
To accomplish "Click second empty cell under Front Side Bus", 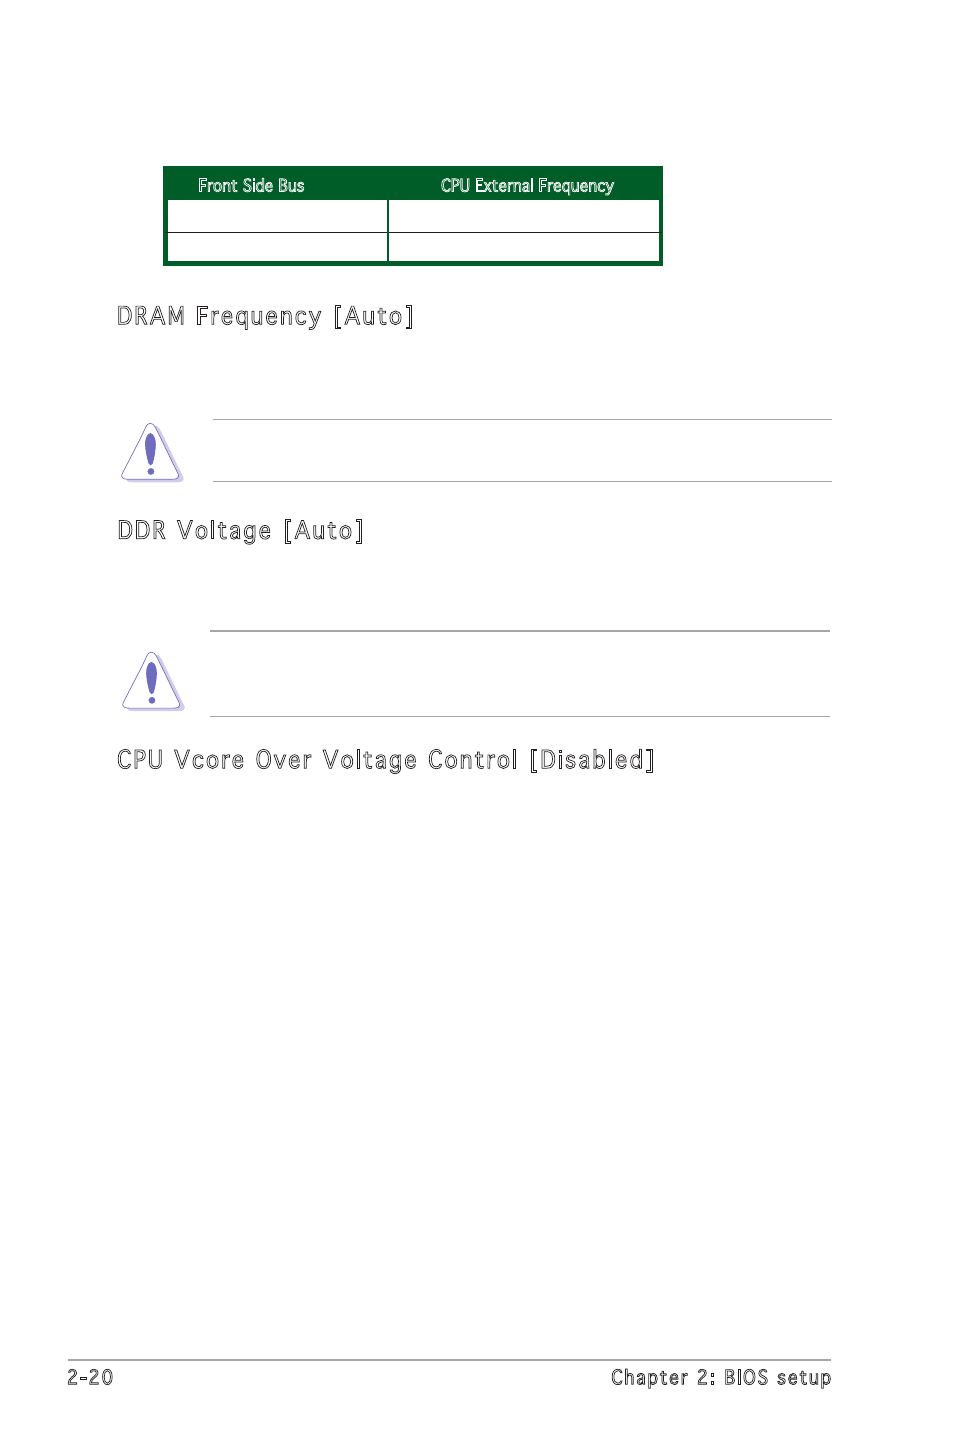I will click(x=277, y=247).
